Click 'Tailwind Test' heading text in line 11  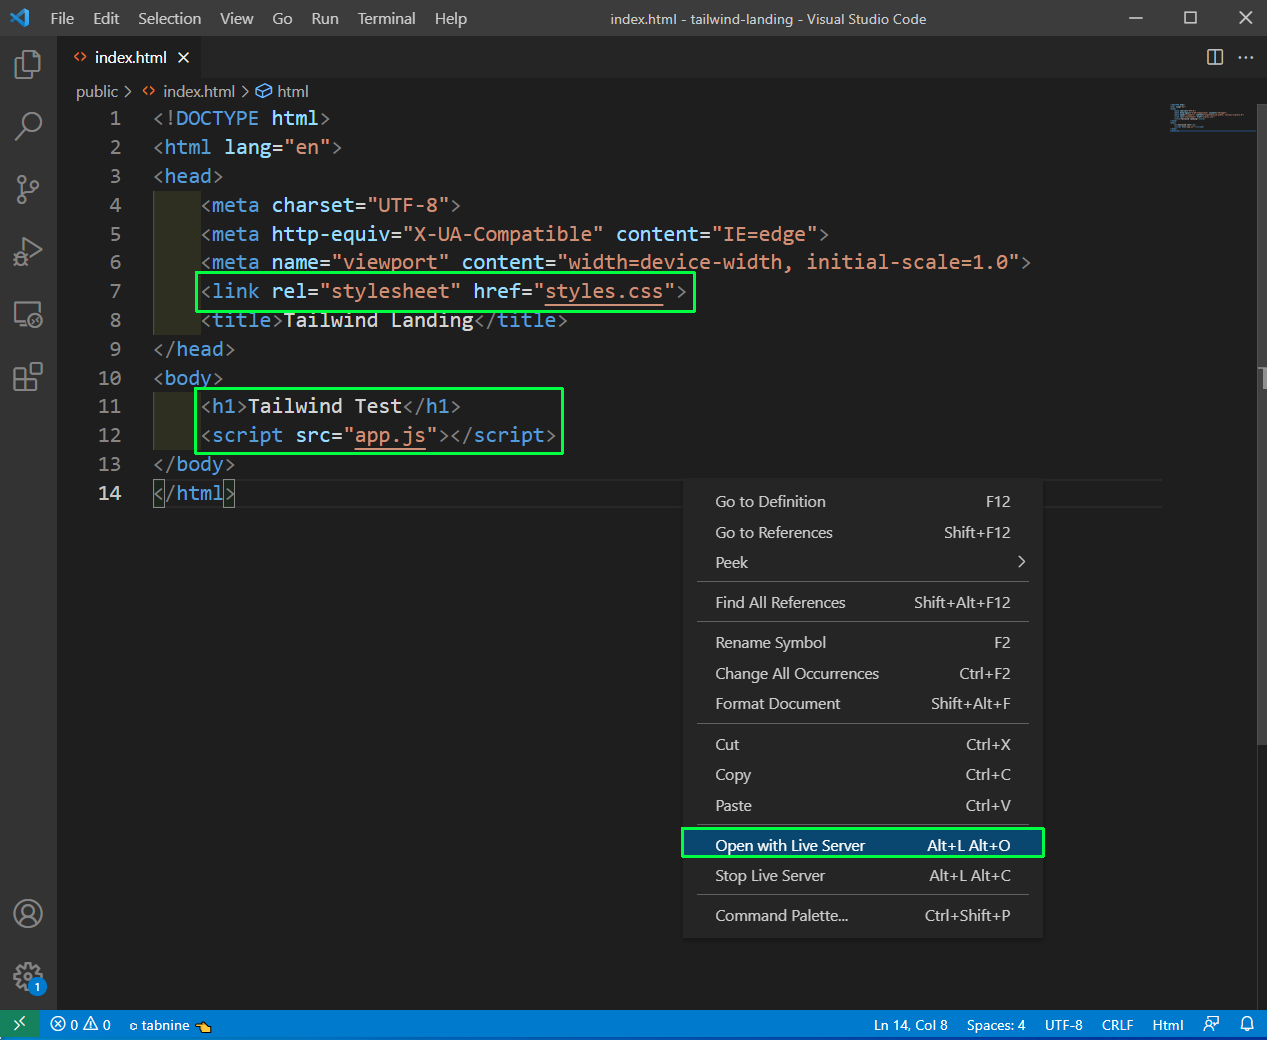(x=325, y=406)
